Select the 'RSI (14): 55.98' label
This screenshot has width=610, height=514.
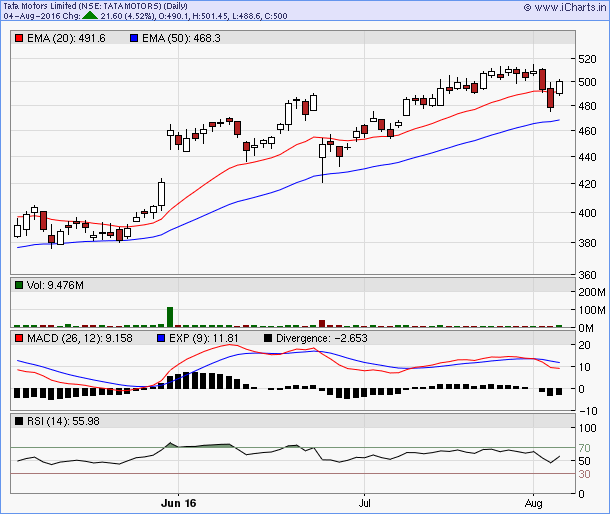point(63,421)
